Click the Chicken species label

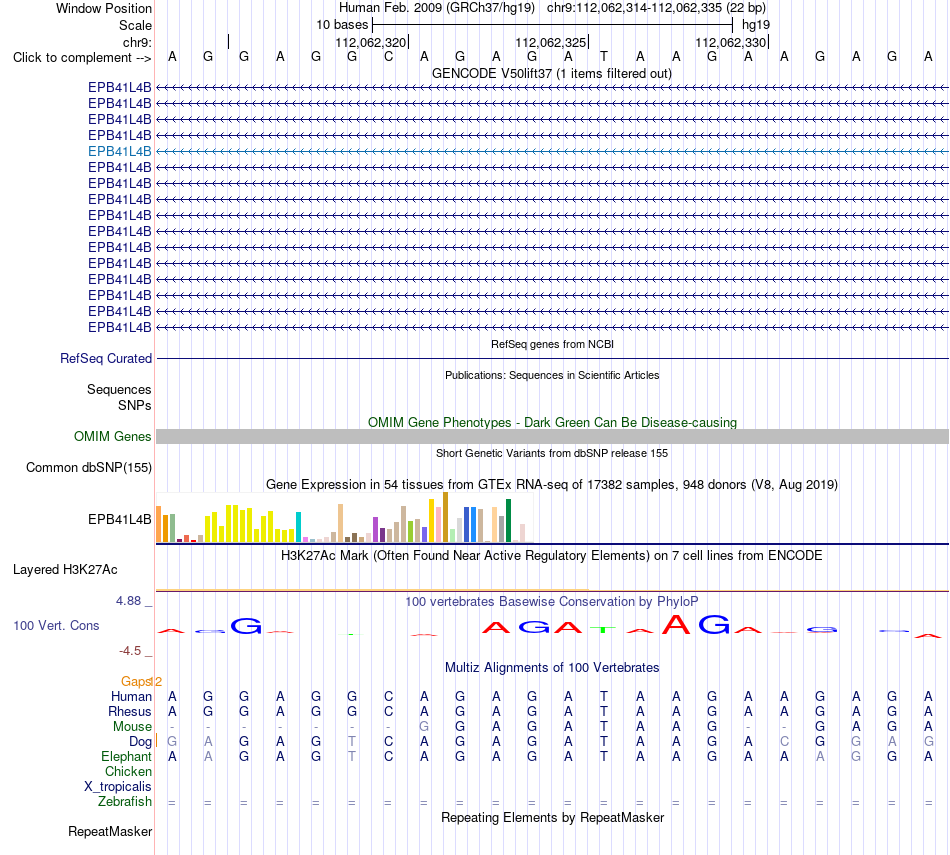coord(128,771)
